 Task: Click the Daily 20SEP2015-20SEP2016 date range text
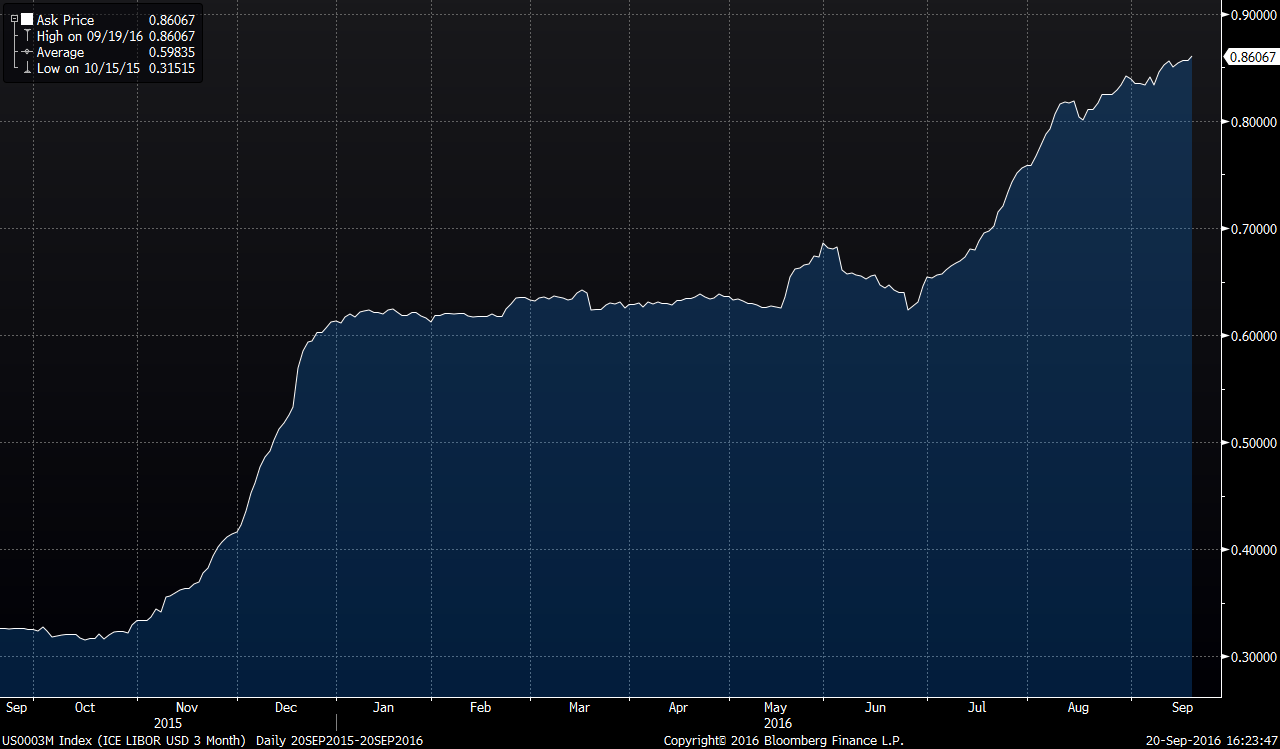339,740
